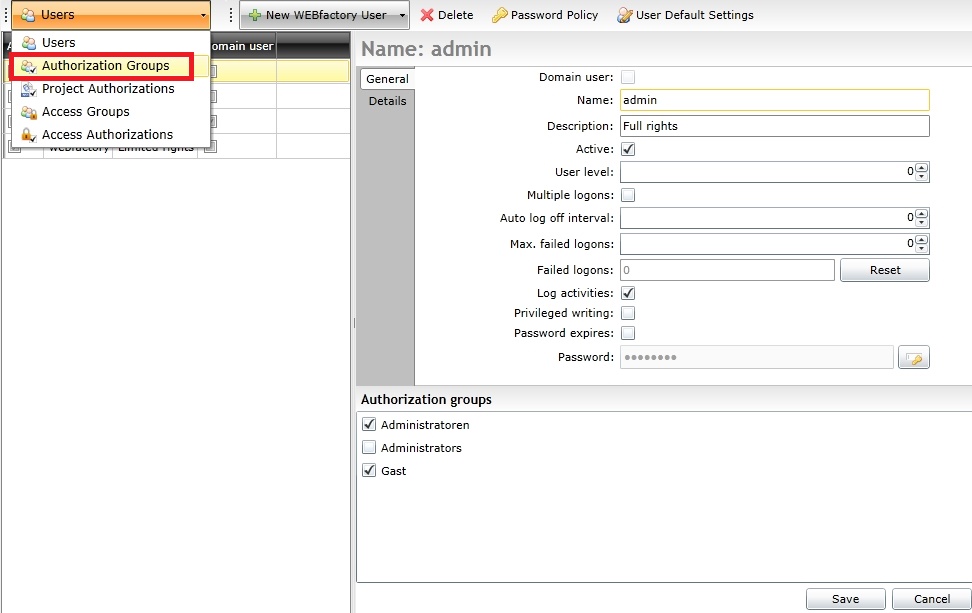972x613 pixels.
Task: Click the Delete red X icon
Action: click(x=427, y=15)
